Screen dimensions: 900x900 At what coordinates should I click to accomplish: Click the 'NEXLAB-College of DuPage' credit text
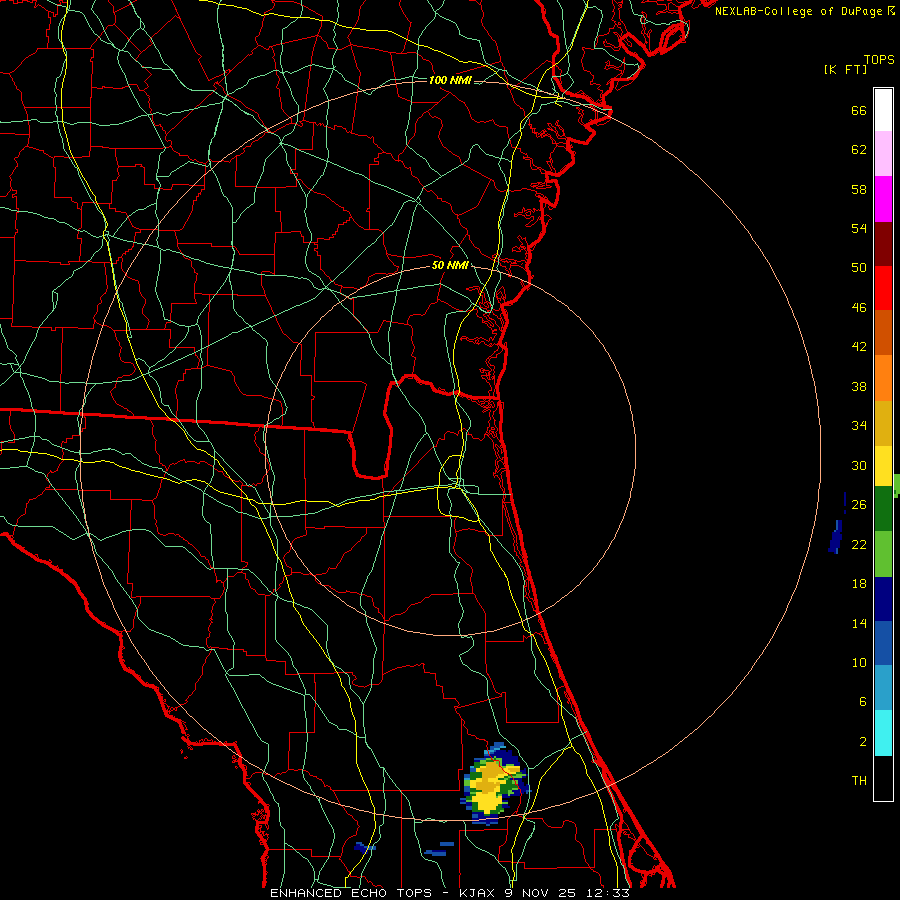798,11
